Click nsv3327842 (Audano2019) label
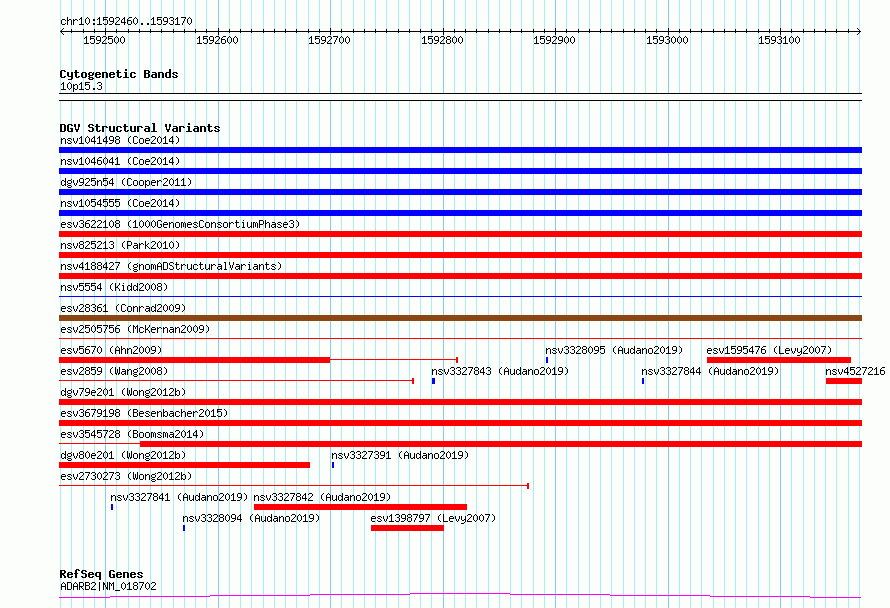The width and height of the screenshot is (890, 608). 322,497
